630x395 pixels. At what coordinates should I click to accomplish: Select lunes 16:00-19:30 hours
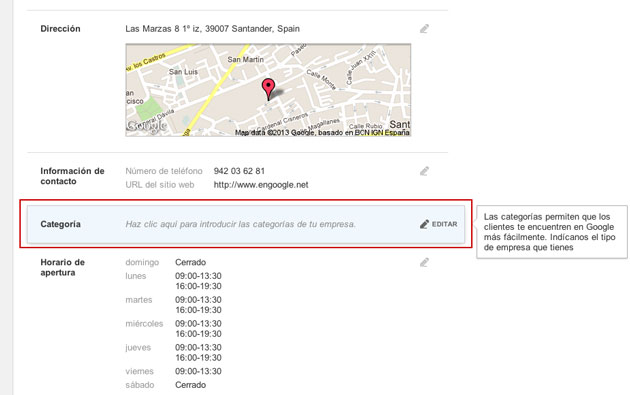click(x=198, y=286)
